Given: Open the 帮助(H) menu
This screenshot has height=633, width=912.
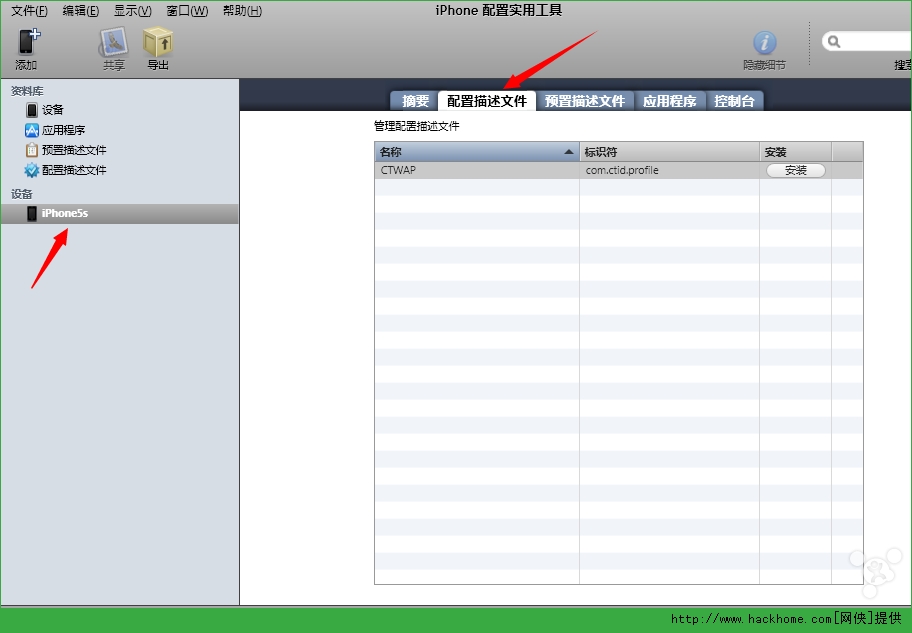Looking at the screenshot, I should coord(243,11).
